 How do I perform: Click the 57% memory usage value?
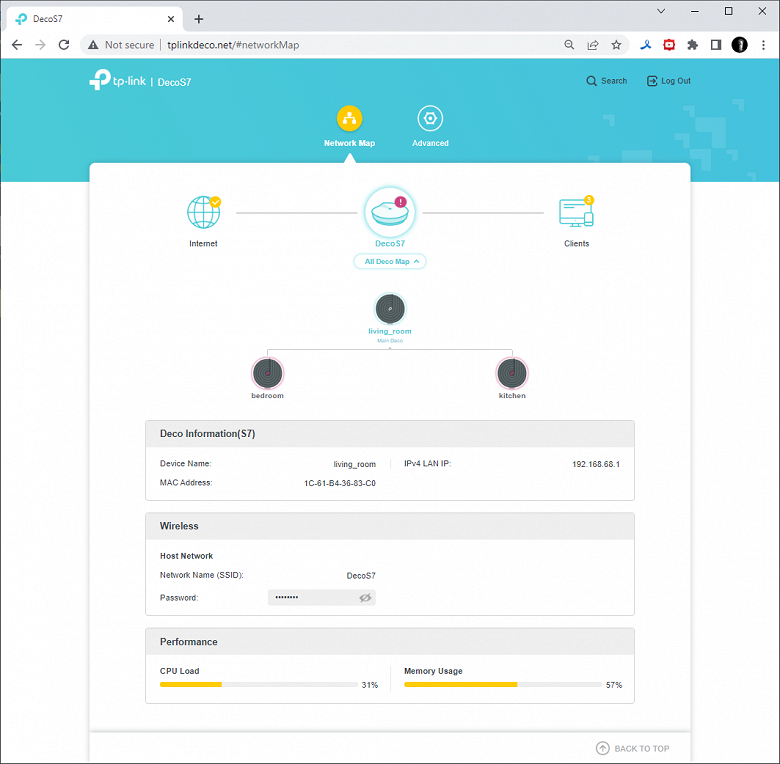pos(614,685)
